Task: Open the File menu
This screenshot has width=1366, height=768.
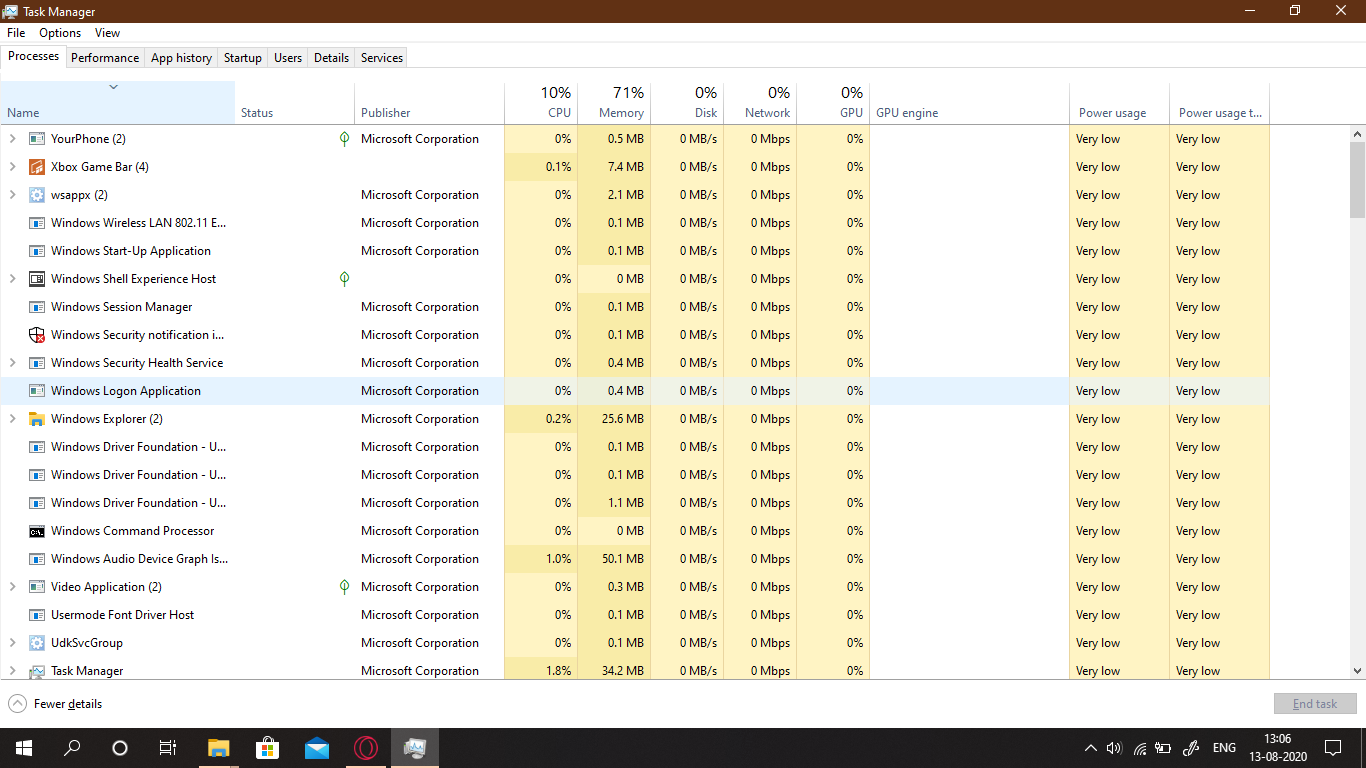Action: (16, 33)
